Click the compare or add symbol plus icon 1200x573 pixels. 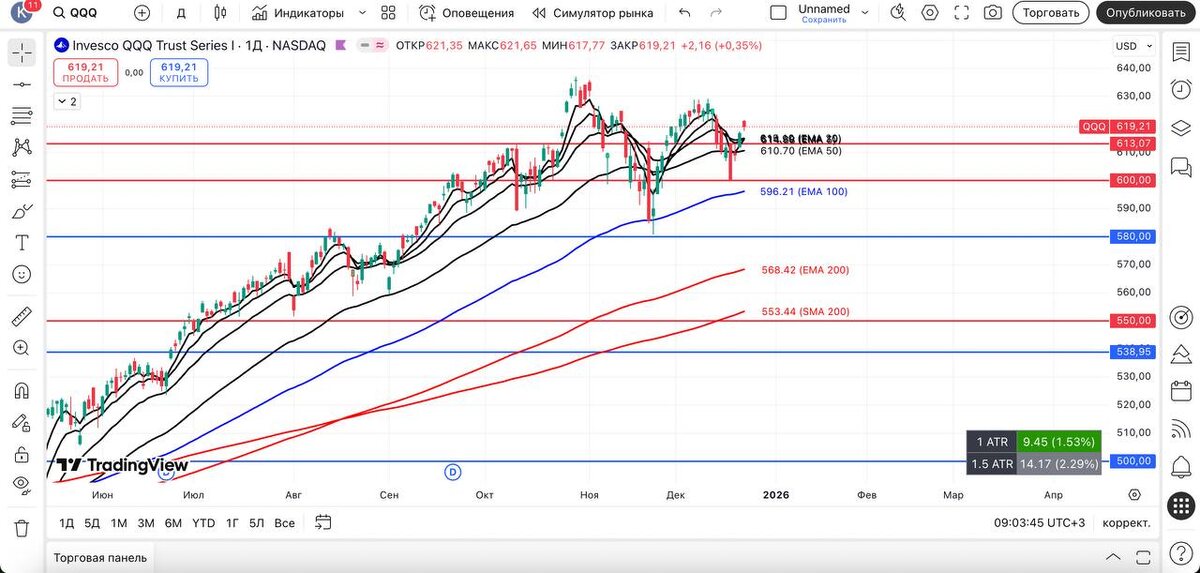(142, 13)
